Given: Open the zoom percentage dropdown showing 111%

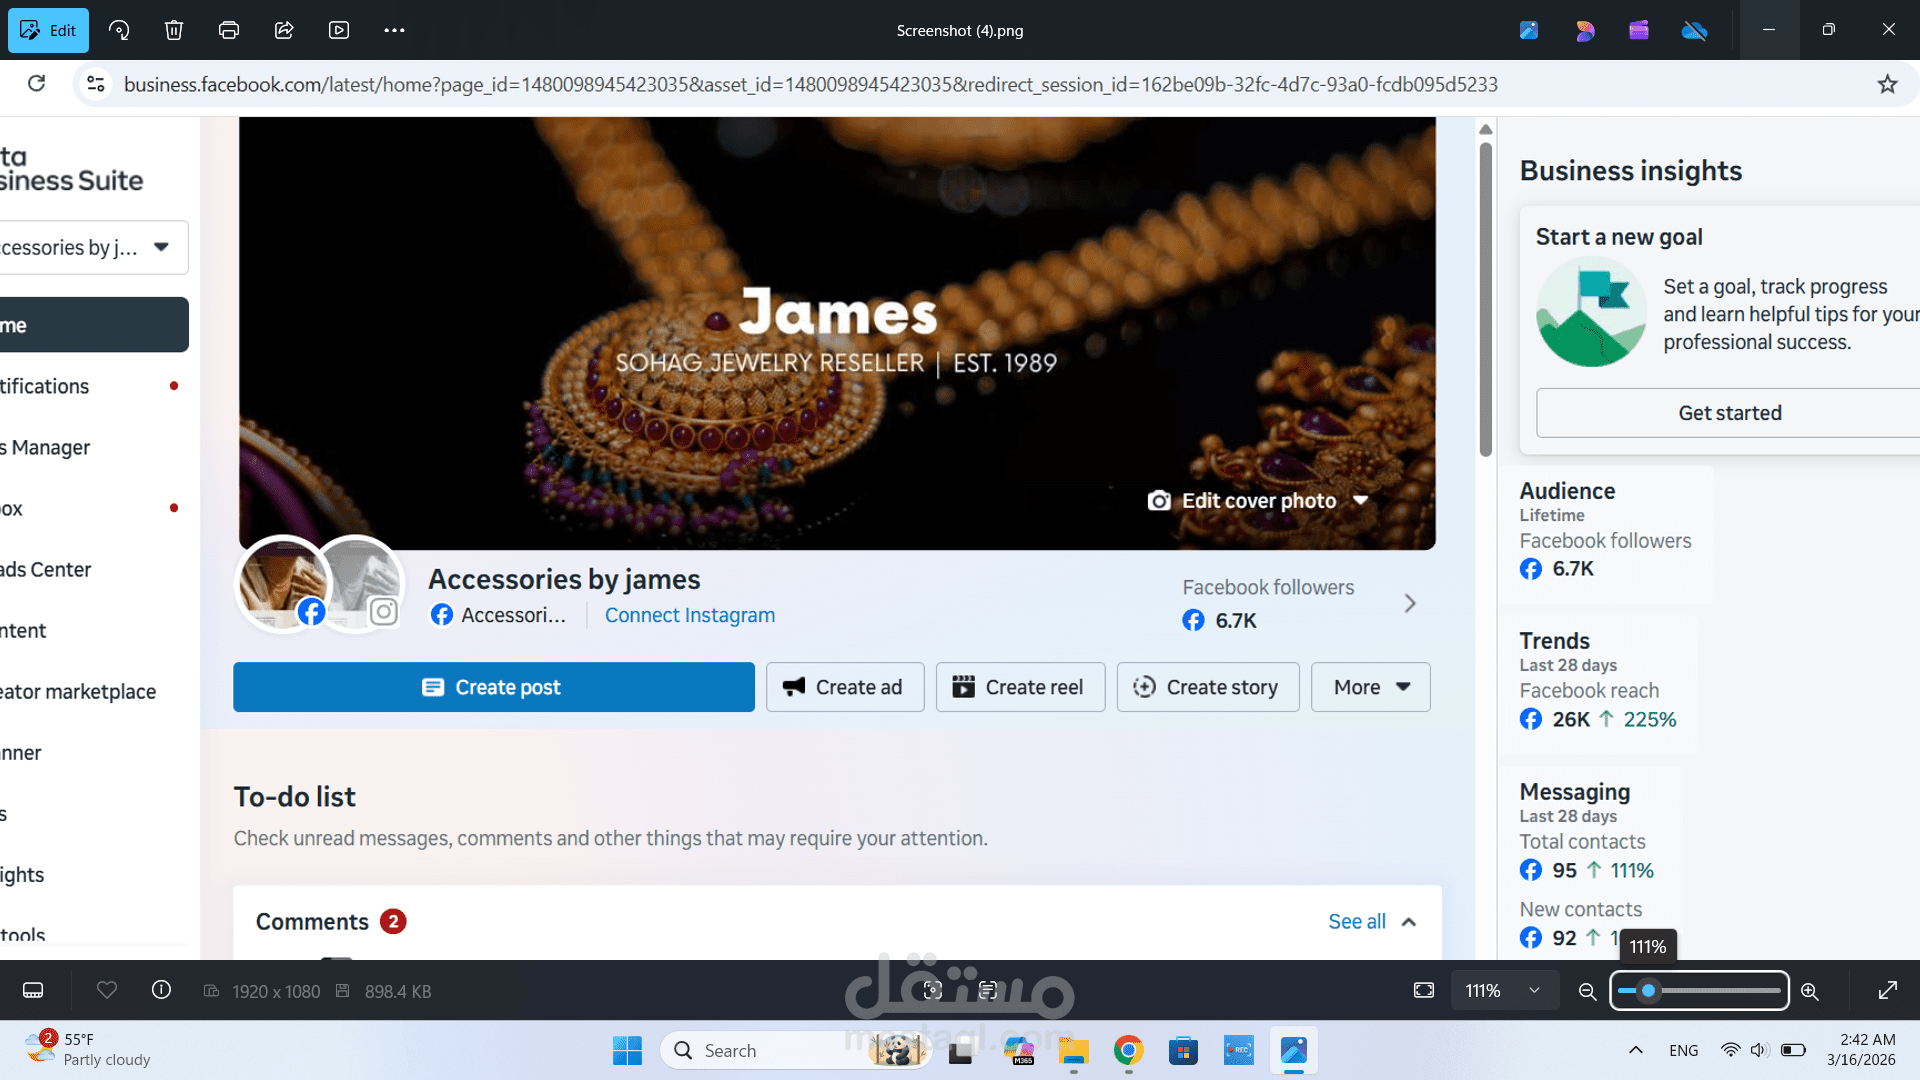Looking at the screenshot, I should (x=1503, y=991).
